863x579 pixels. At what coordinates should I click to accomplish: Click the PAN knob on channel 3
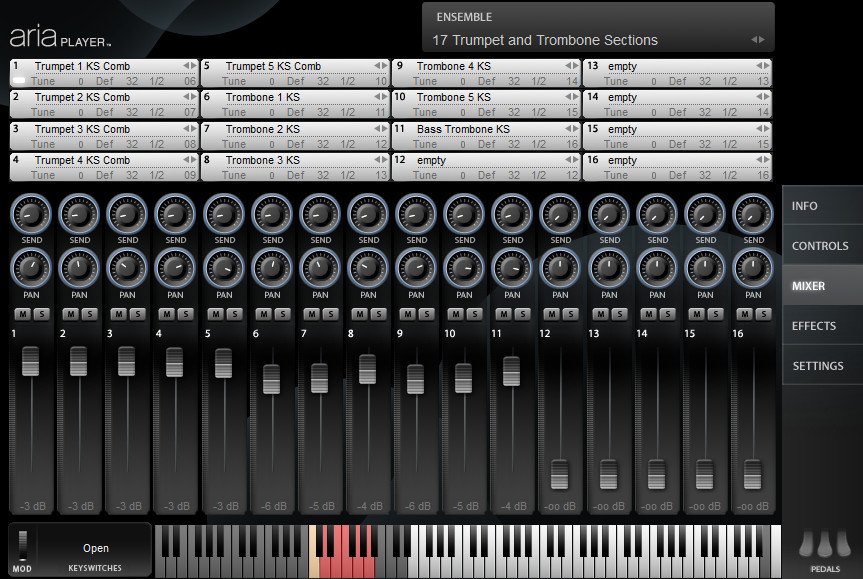tap(127, 269)
